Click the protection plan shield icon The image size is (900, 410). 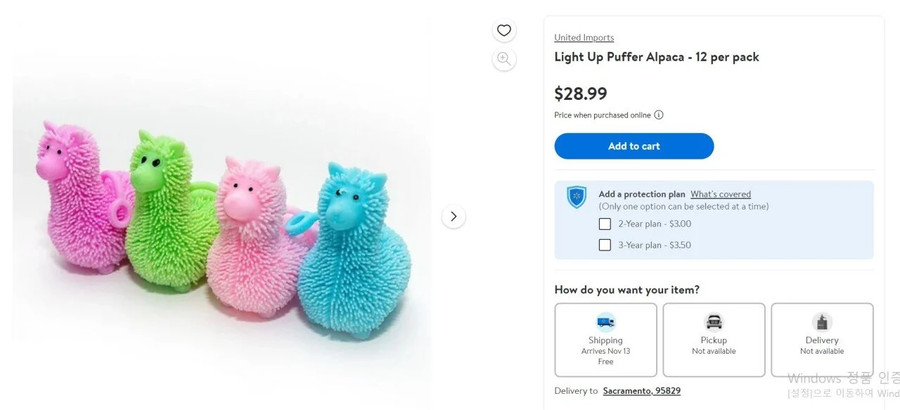tap(577, 197)
